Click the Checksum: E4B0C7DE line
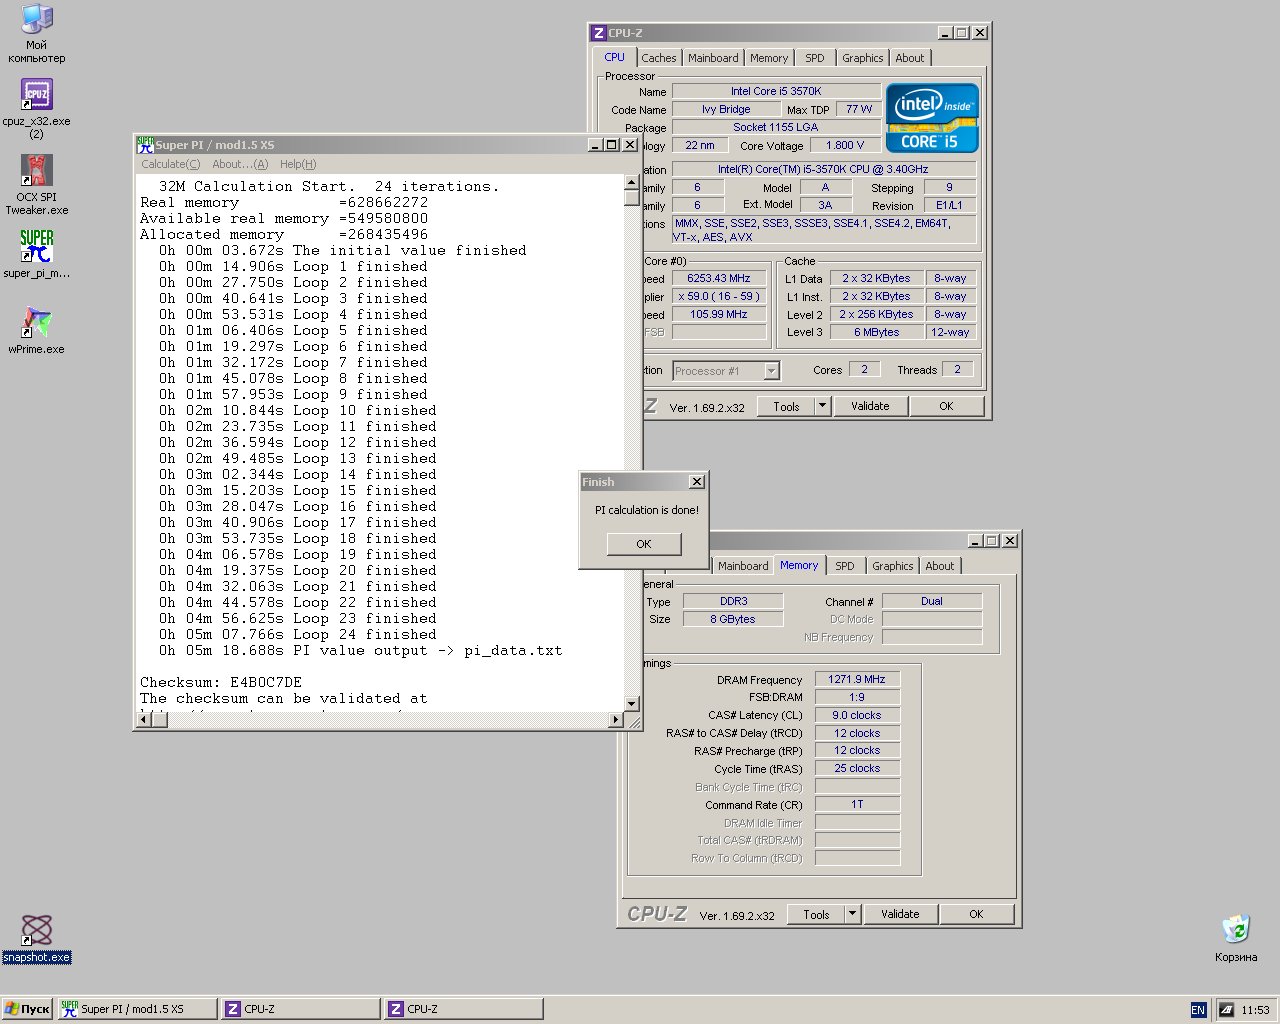 tap(221, 682)
